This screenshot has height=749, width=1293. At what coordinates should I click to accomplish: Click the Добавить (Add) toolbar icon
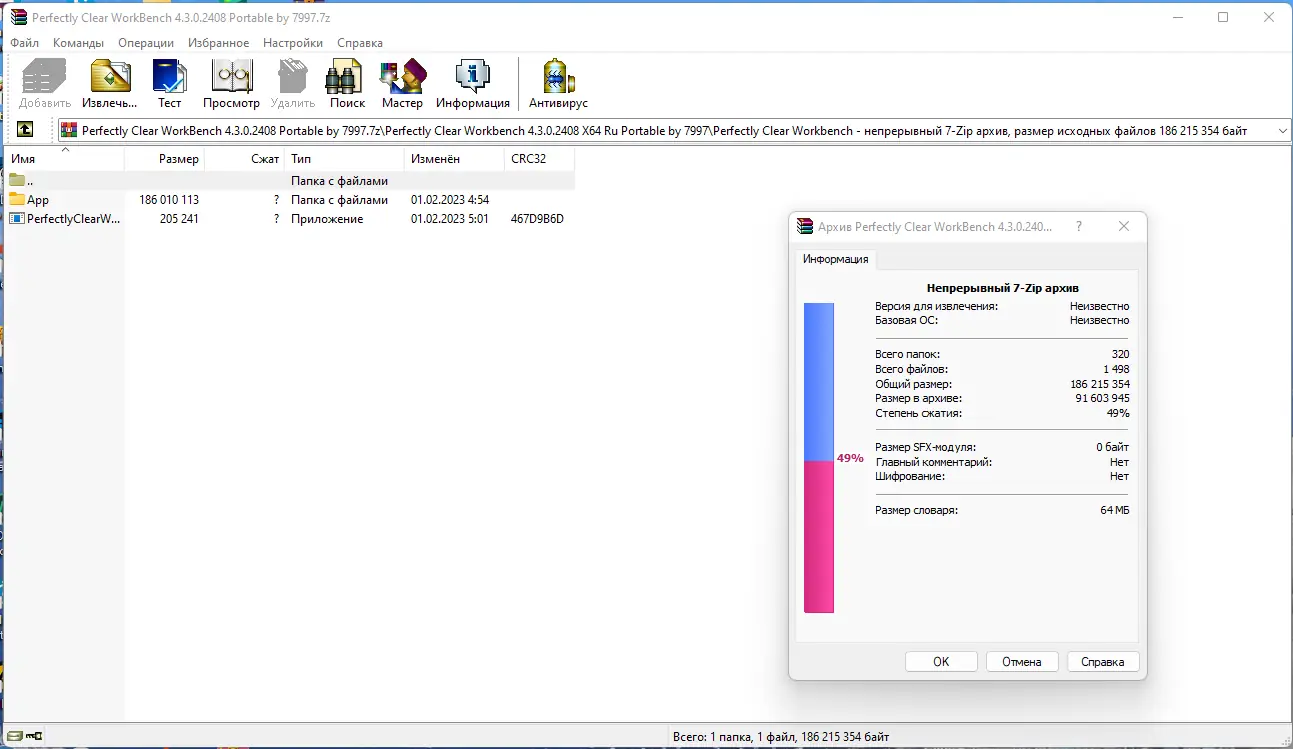(x=45, y=76)
